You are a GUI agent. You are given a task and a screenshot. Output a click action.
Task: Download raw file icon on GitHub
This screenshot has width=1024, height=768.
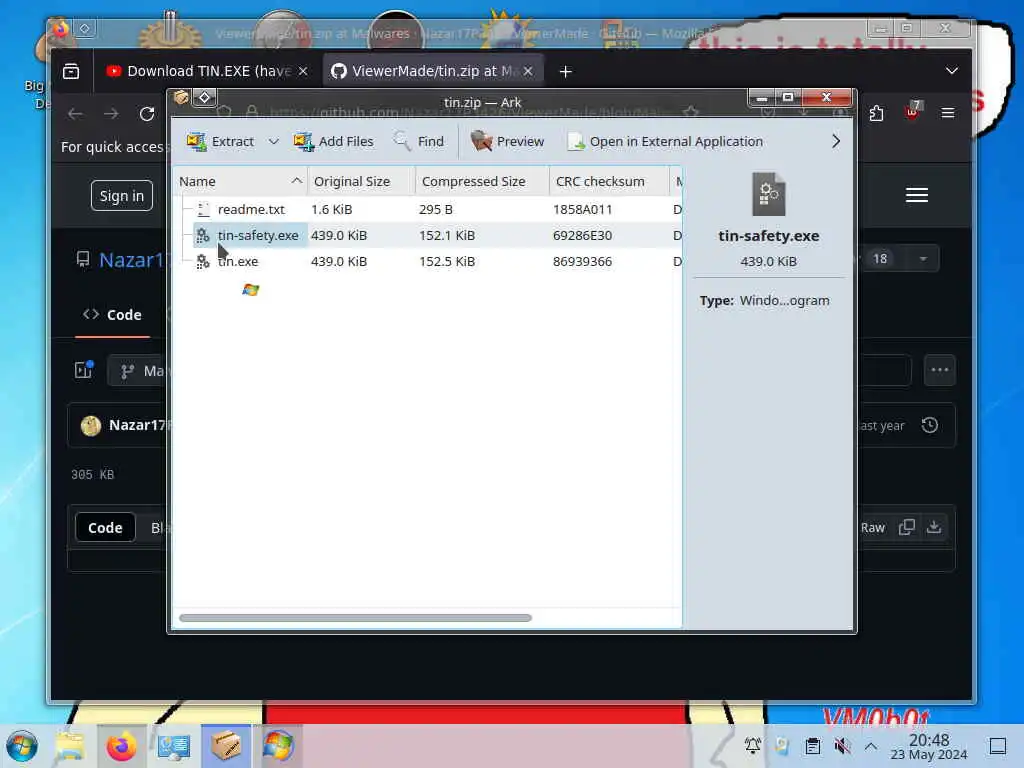point(934,527)
